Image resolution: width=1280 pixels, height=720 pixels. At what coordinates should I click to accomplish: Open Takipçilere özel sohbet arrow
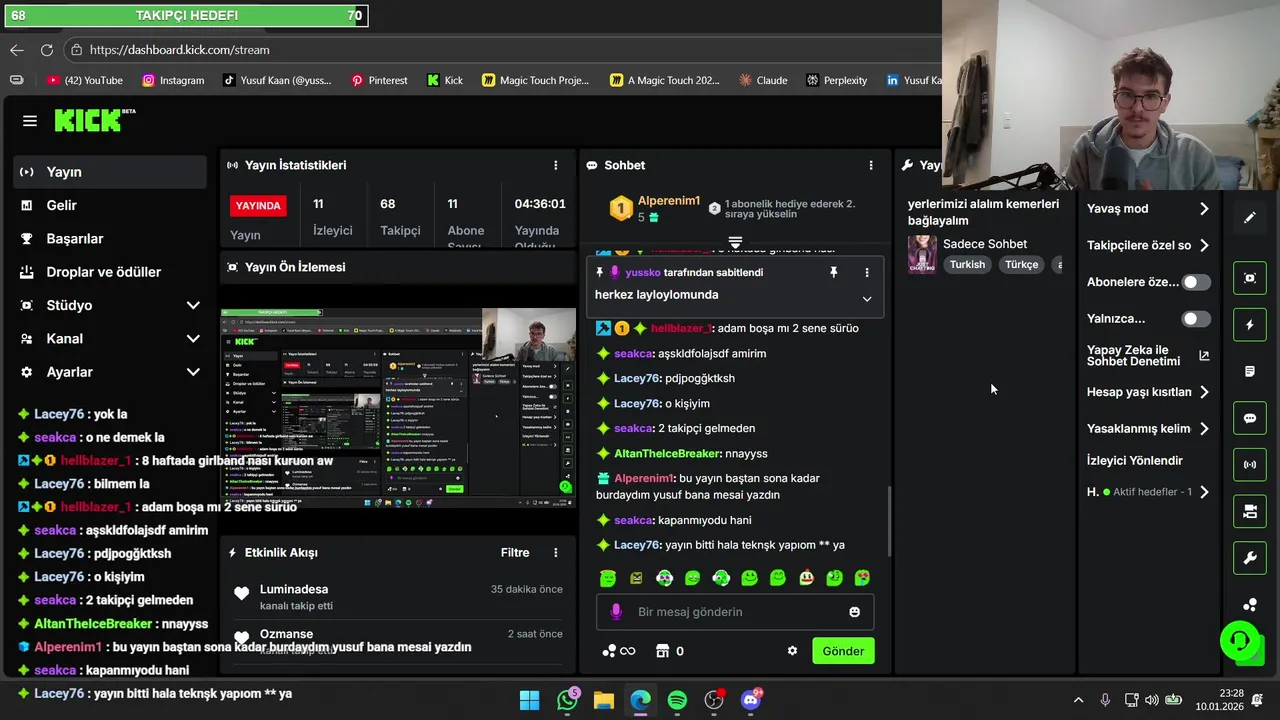1204,245
